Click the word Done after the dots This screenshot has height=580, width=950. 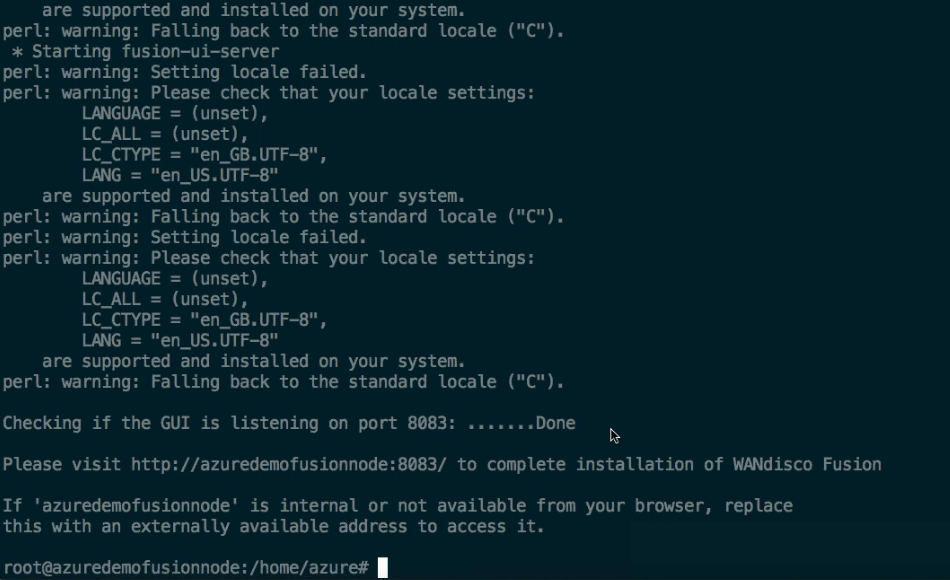pyautogui.click(x=556, y=423)
